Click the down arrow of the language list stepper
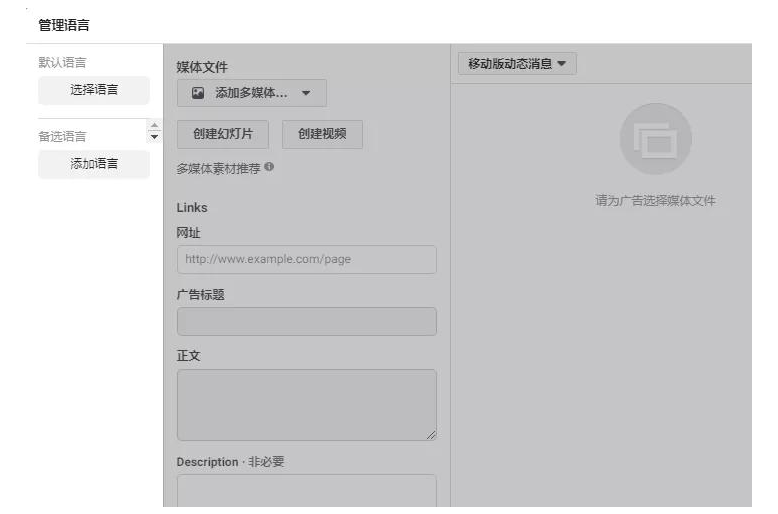The image size is (778, 514). point(154,136)
